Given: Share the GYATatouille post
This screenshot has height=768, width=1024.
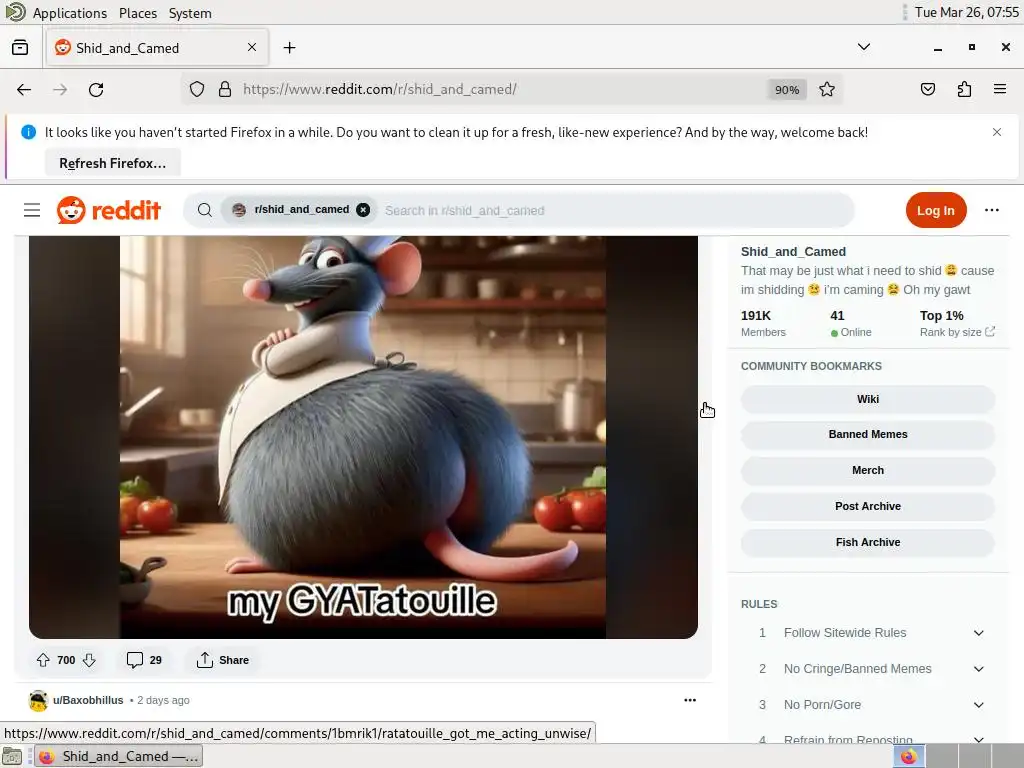Looking at the screenshot, I should click(x=223, y=660).
